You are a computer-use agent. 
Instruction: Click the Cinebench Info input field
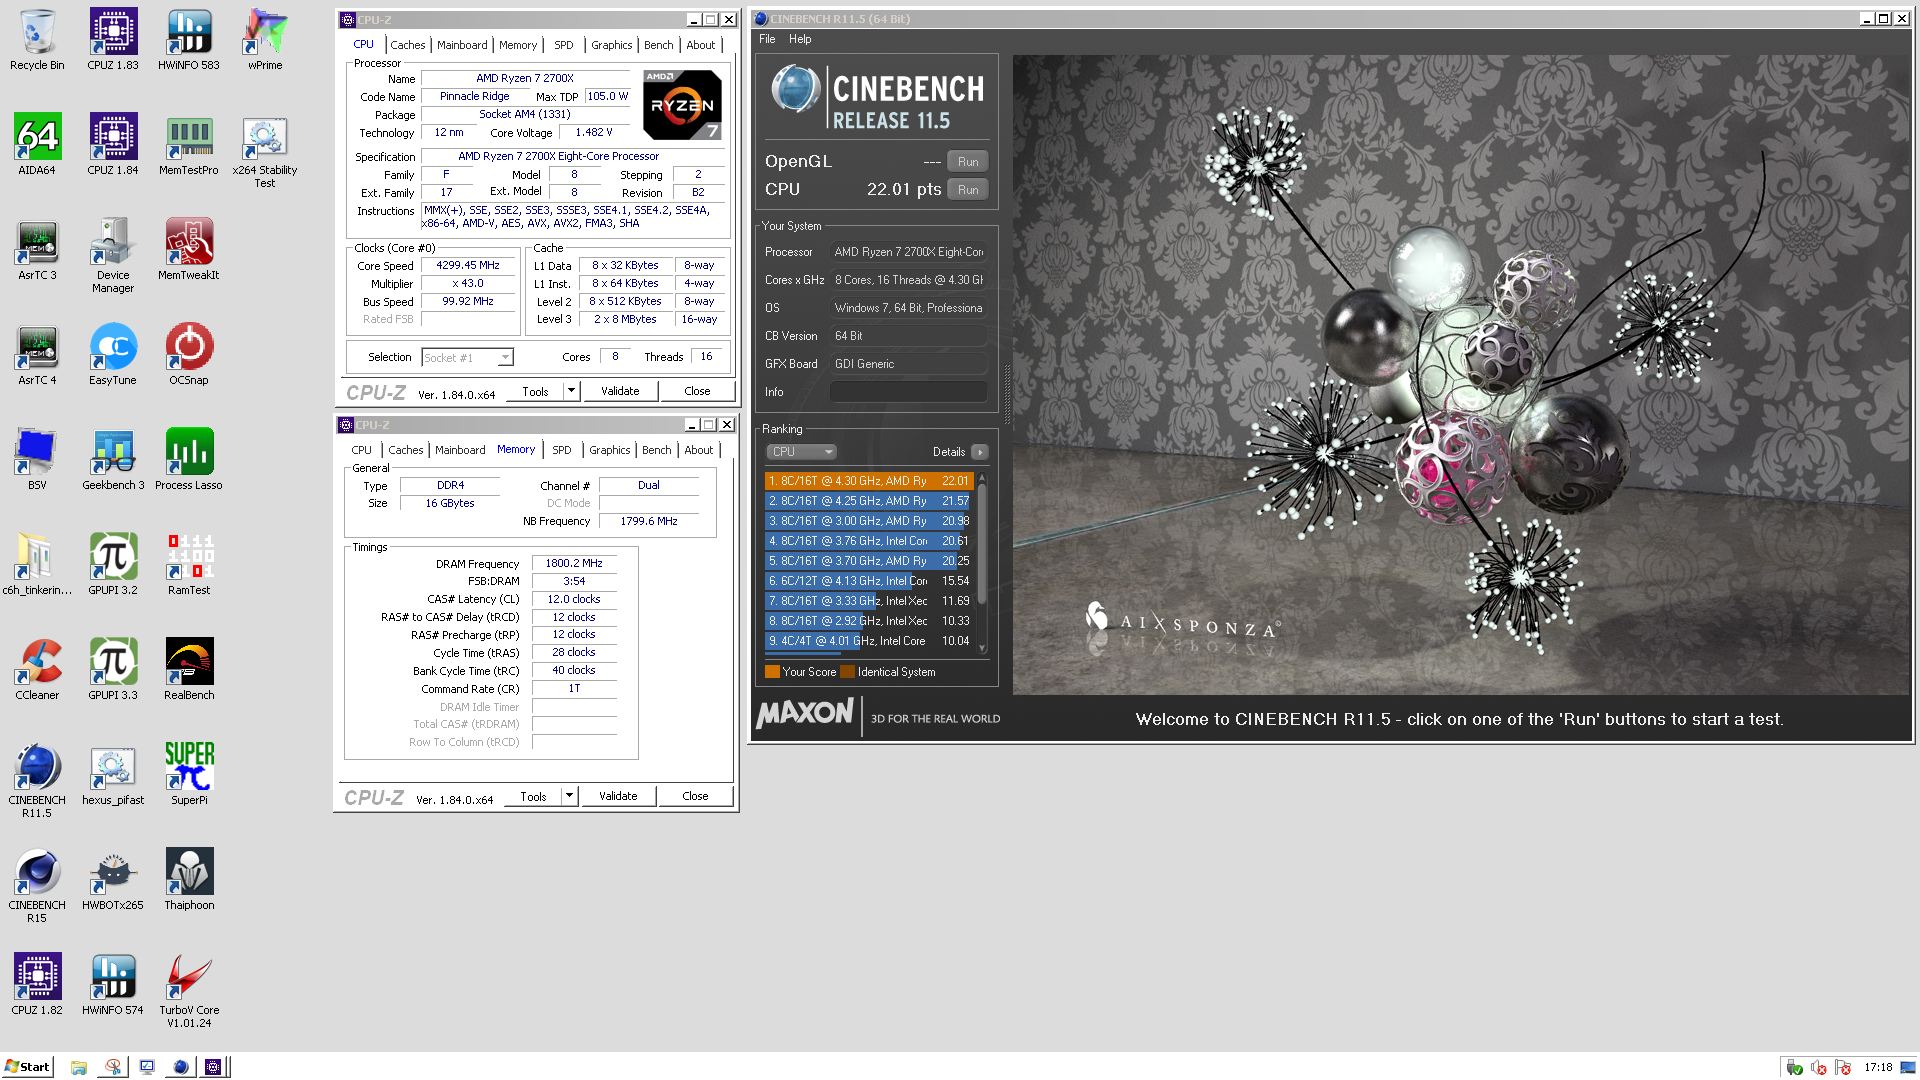coord(909,392)
